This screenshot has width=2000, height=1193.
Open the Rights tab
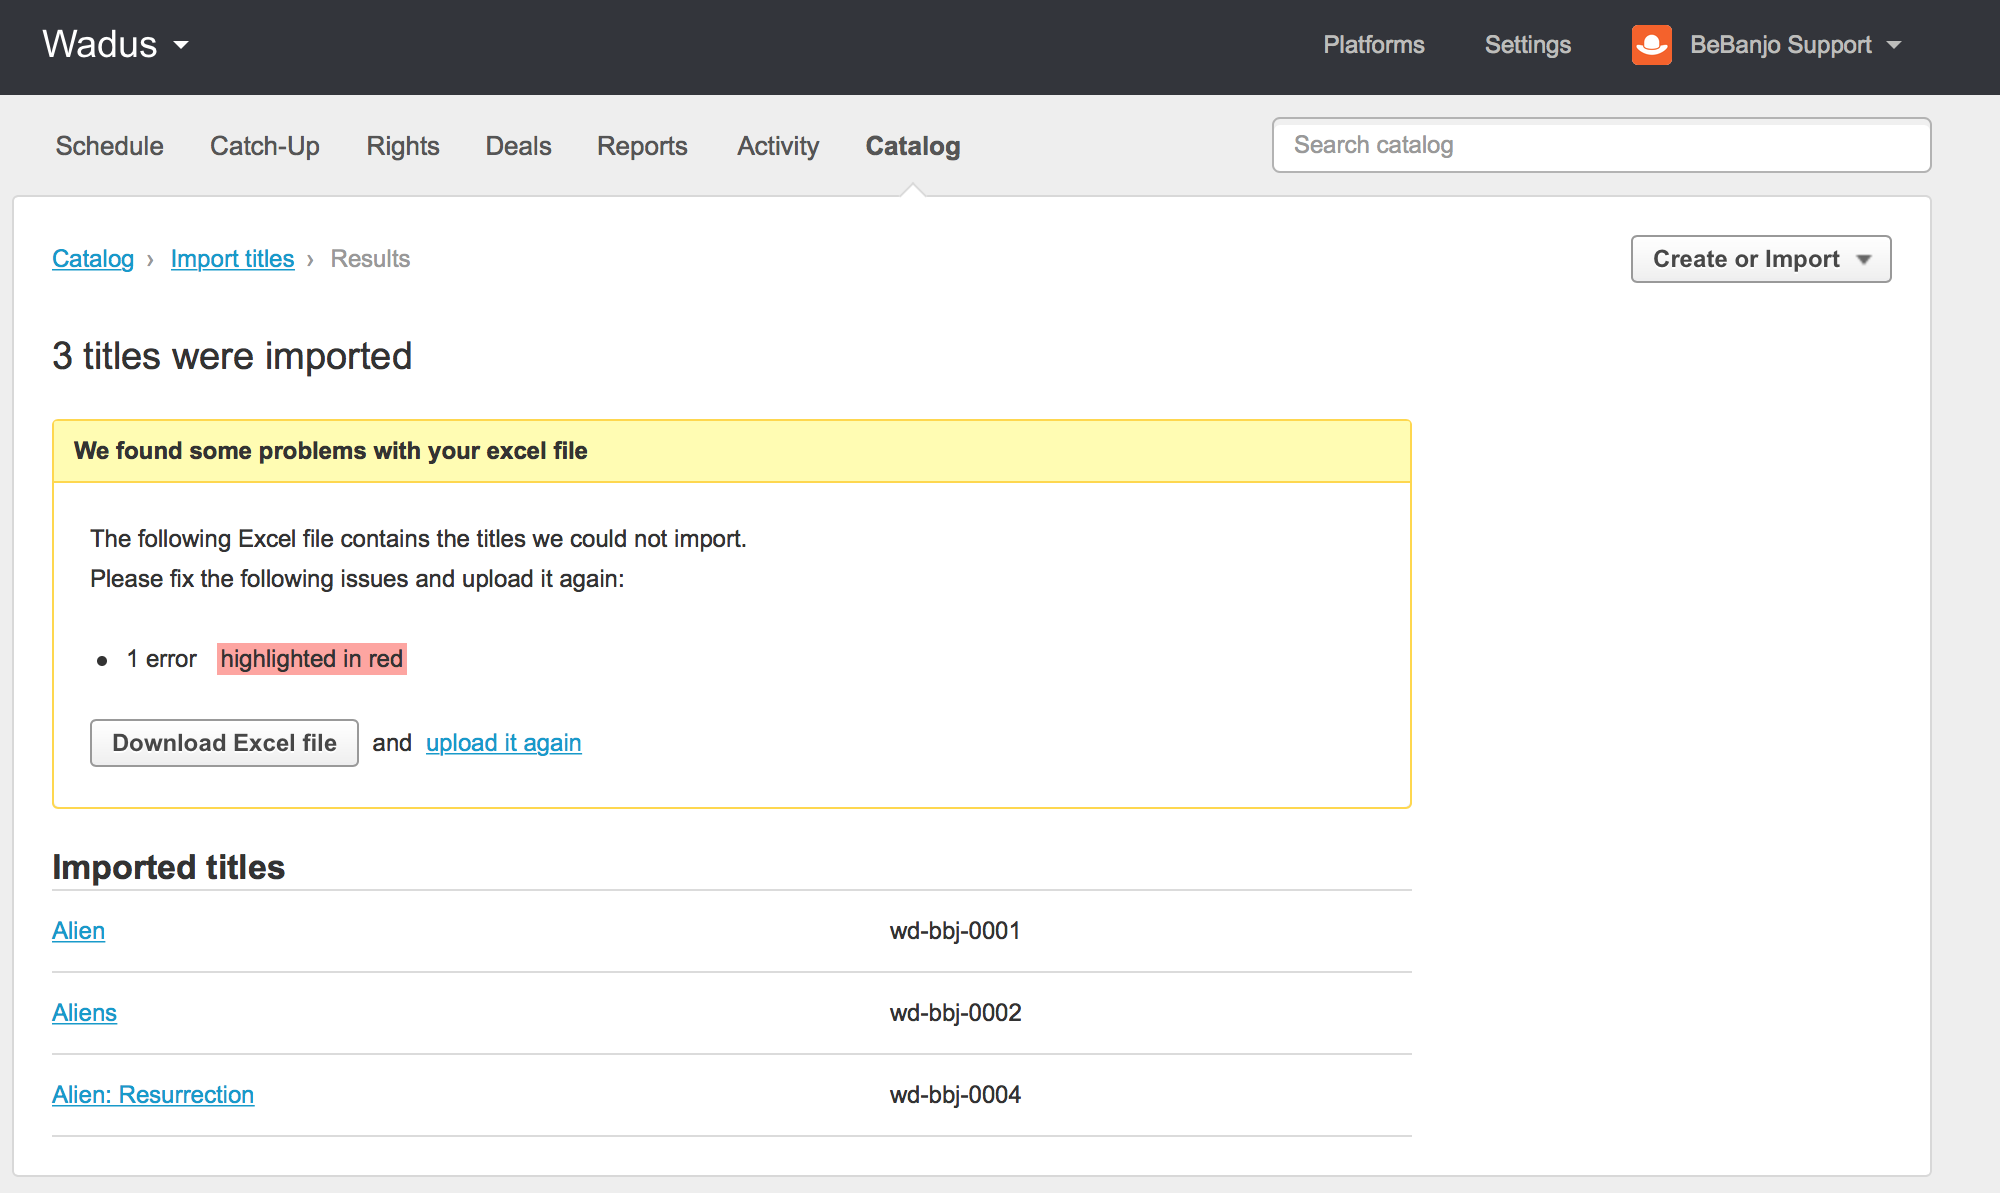(402, 146)
